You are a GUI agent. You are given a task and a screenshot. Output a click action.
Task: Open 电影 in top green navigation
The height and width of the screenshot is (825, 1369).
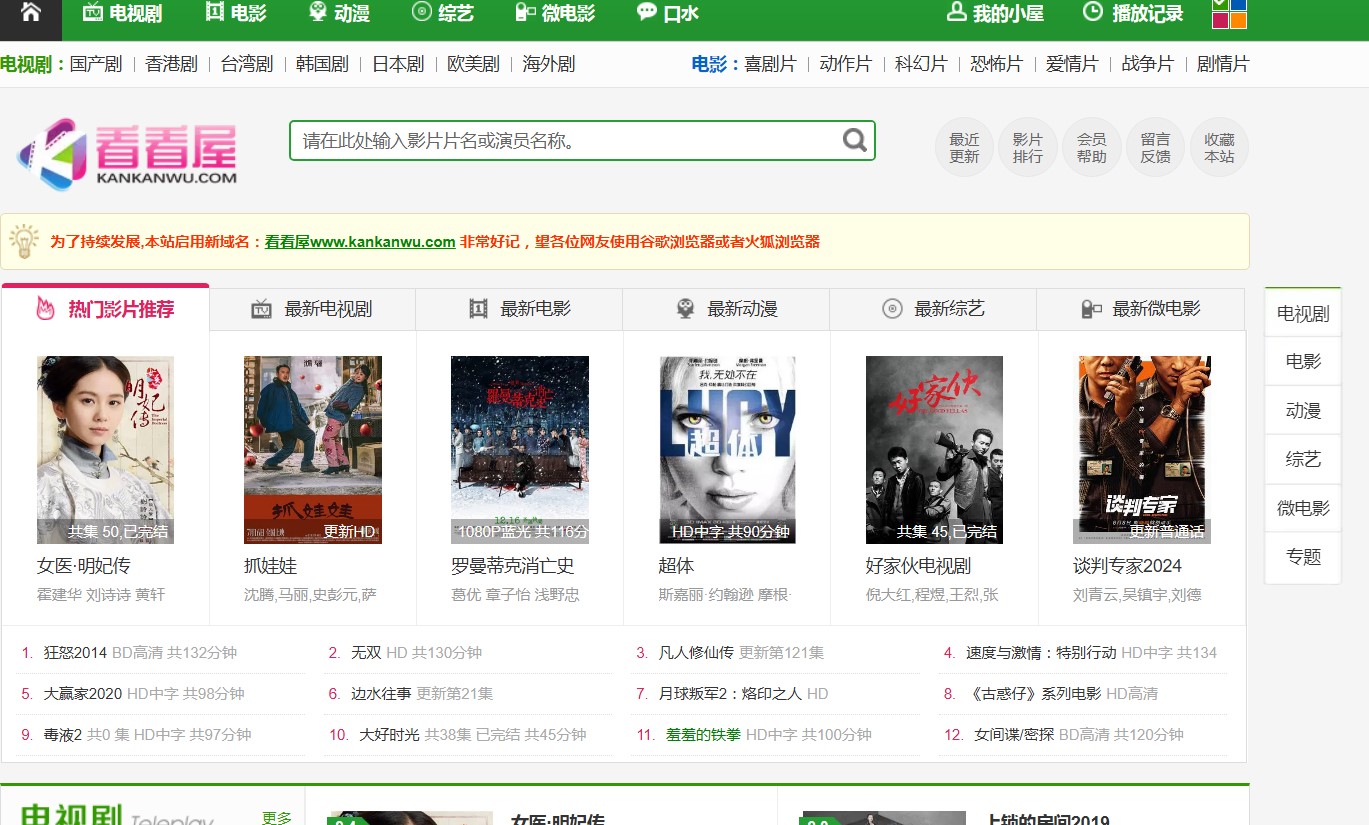(236, 13)
